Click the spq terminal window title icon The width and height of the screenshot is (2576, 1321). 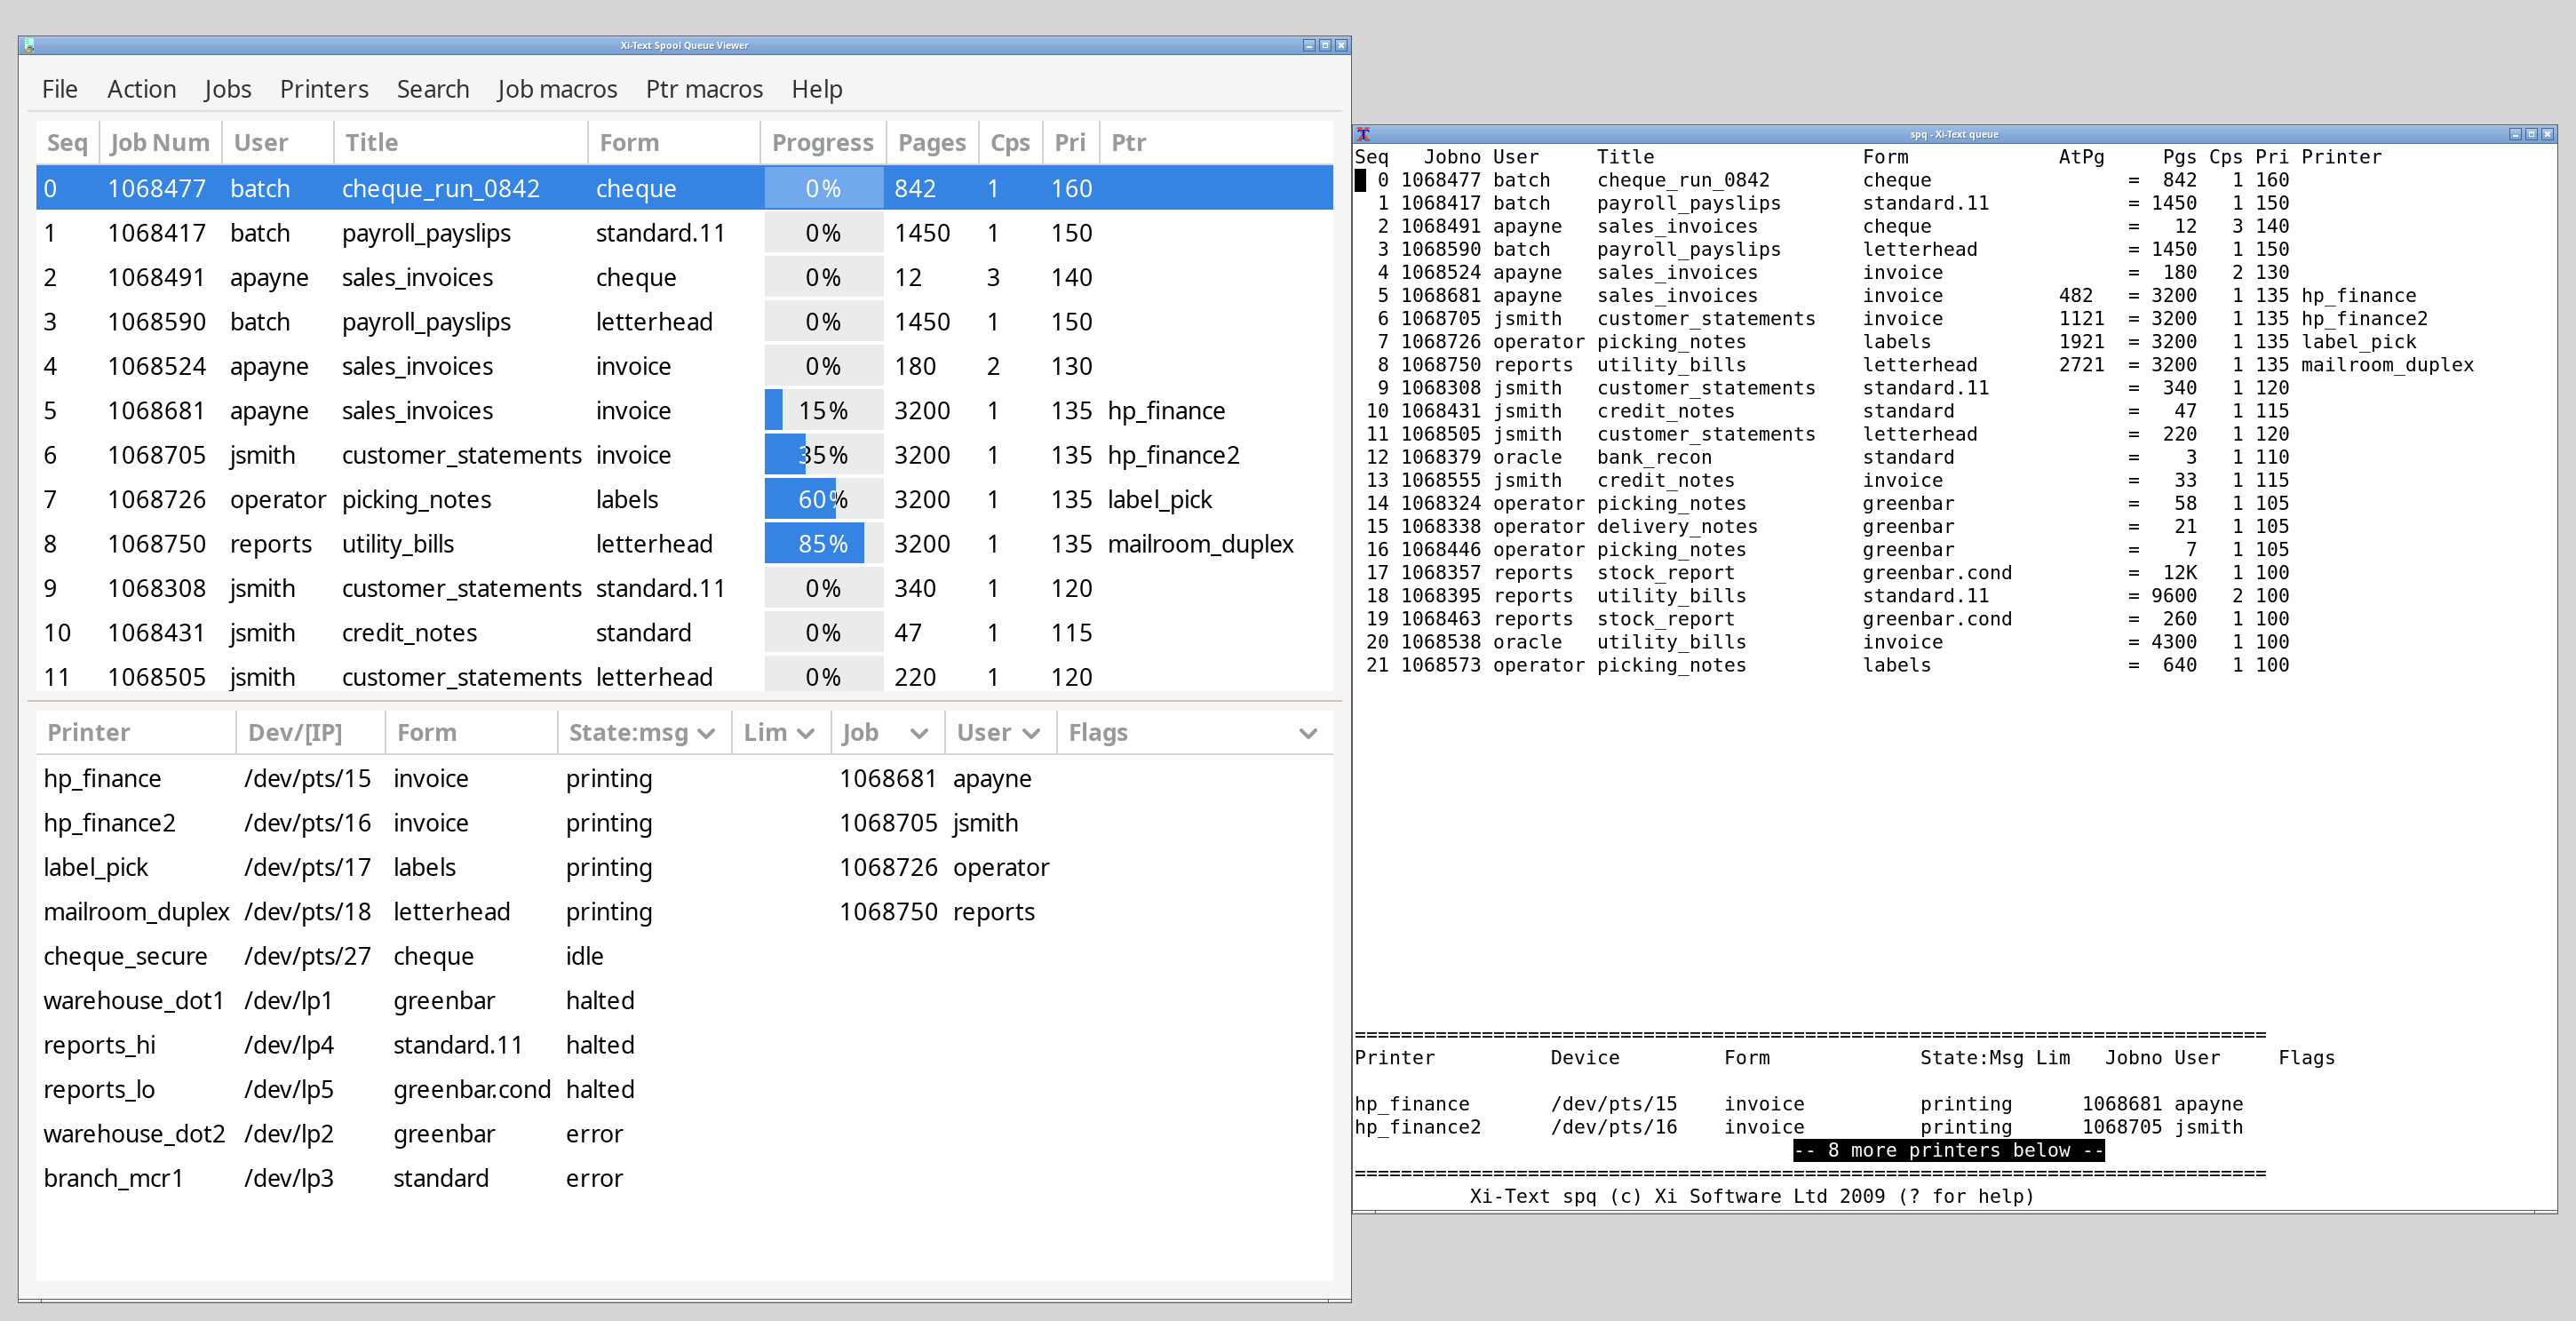pos(1363,134)
